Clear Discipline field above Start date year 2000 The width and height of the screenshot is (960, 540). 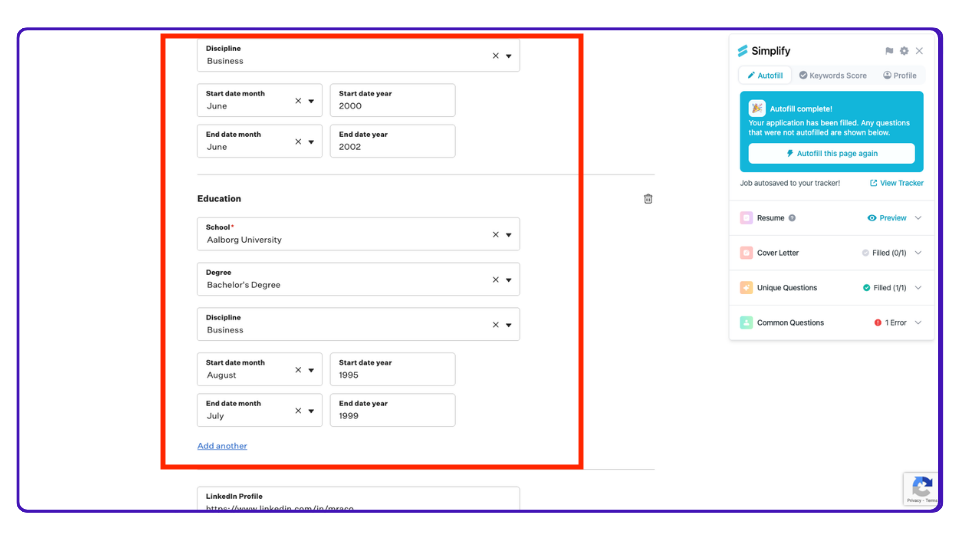(495, 56)
